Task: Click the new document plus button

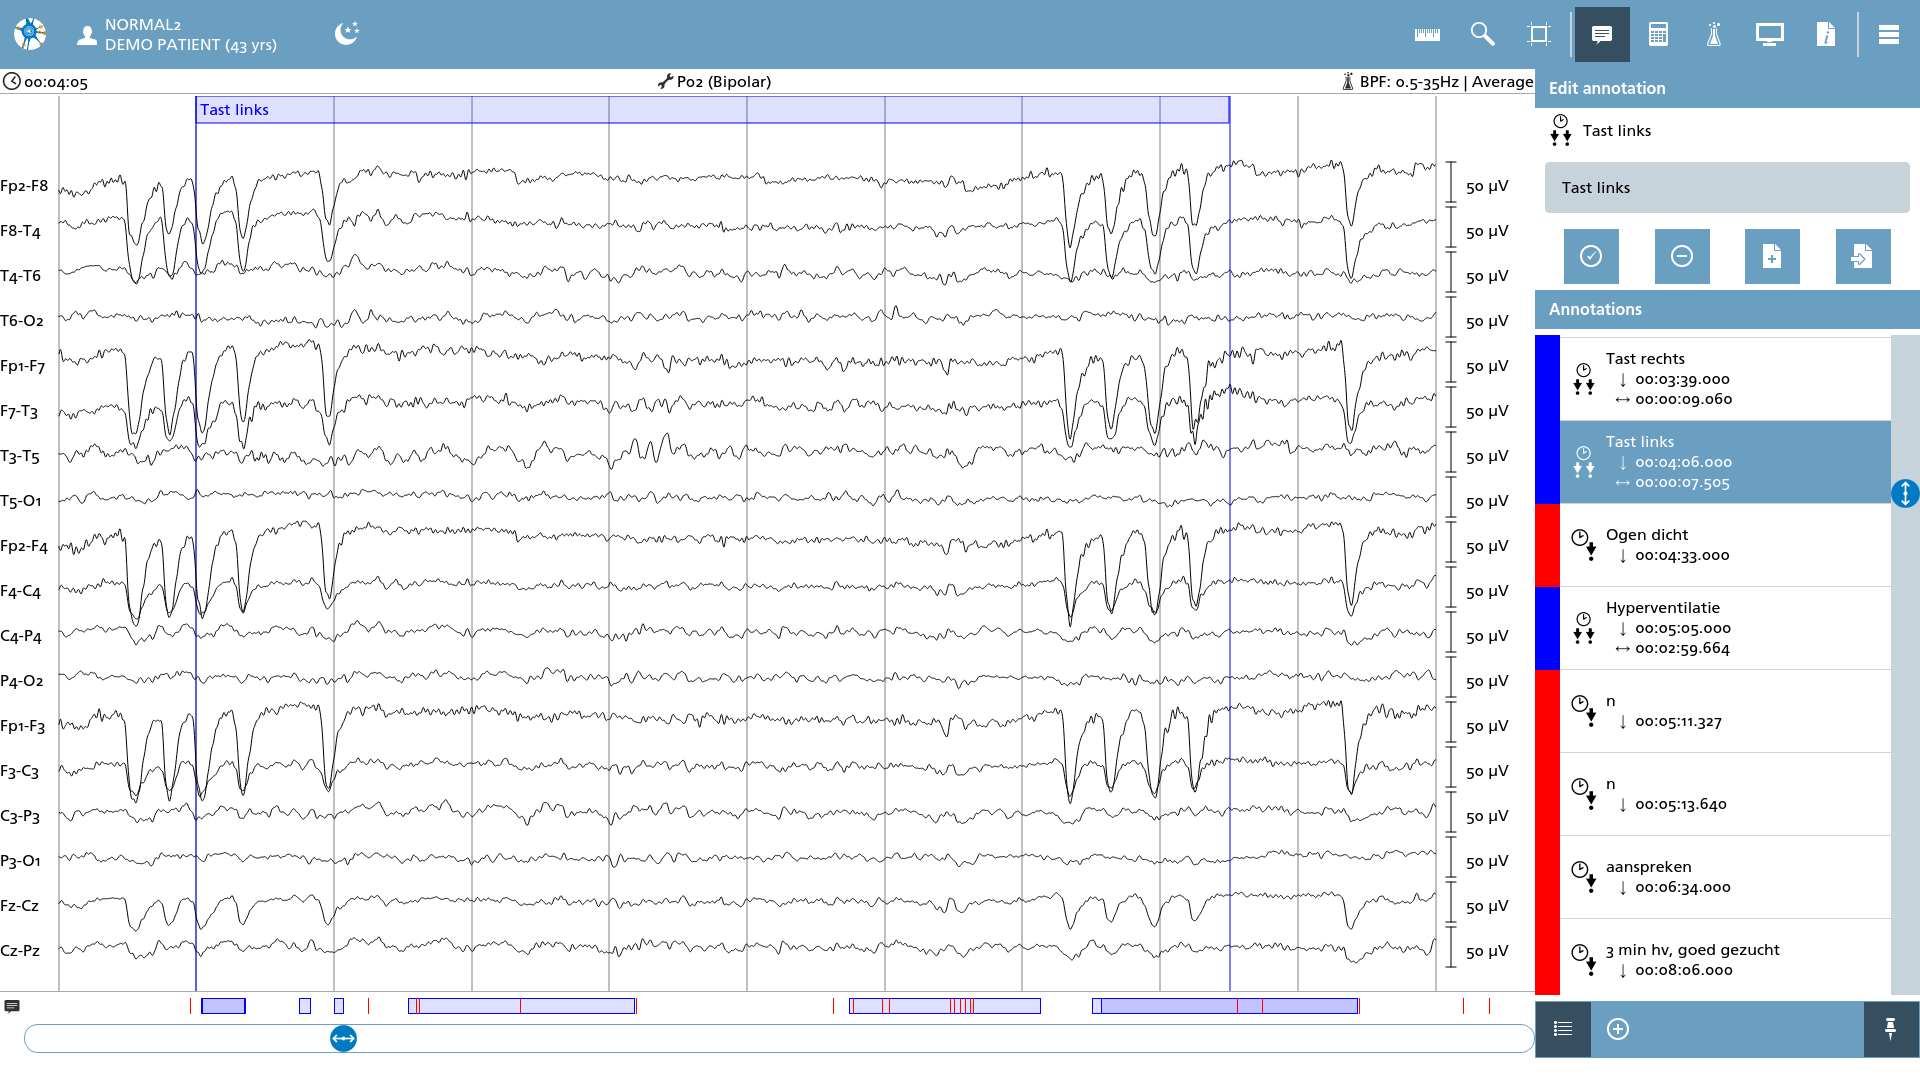Action: click(1772, 257)
